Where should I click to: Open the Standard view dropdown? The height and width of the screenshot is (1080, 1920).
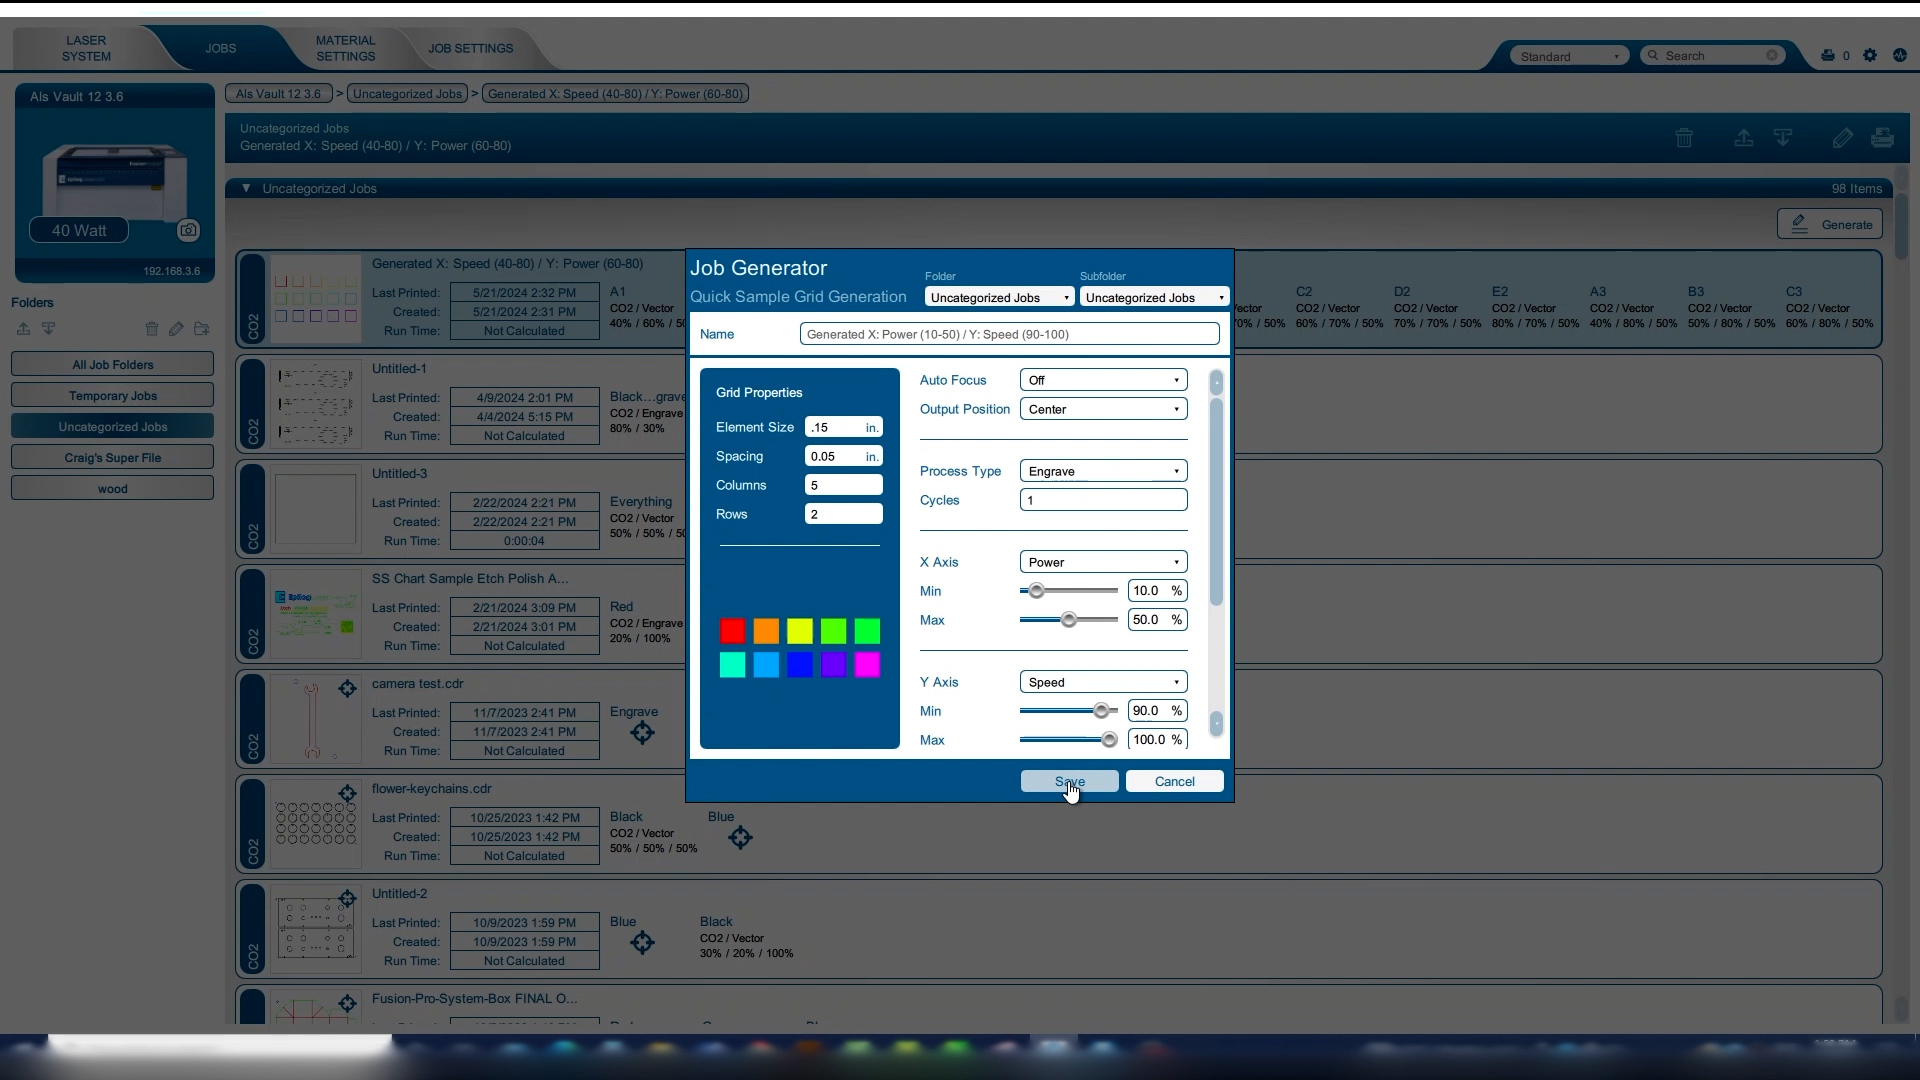(1568, 56)
